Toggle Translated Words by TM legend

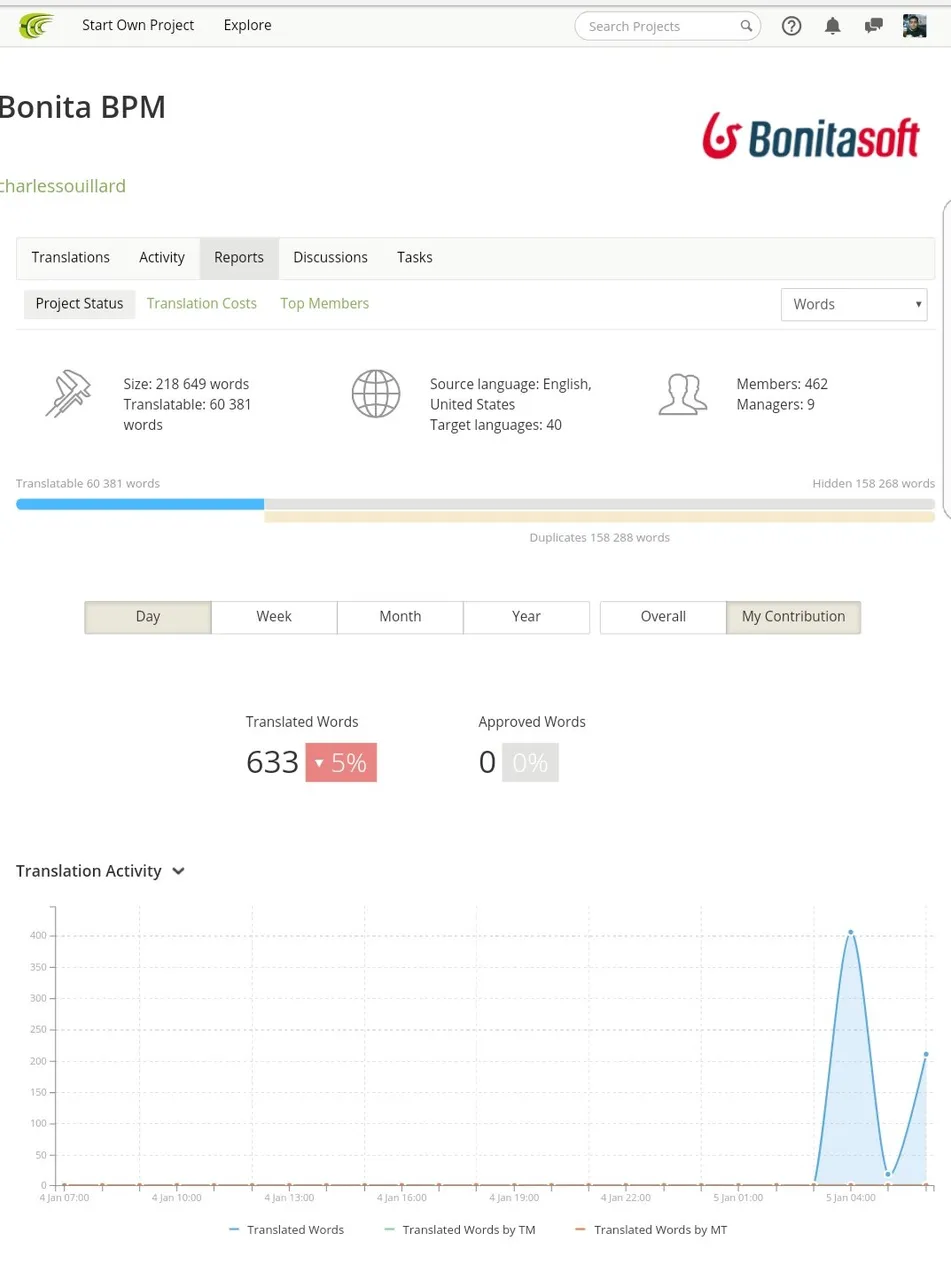[459, 1230]
